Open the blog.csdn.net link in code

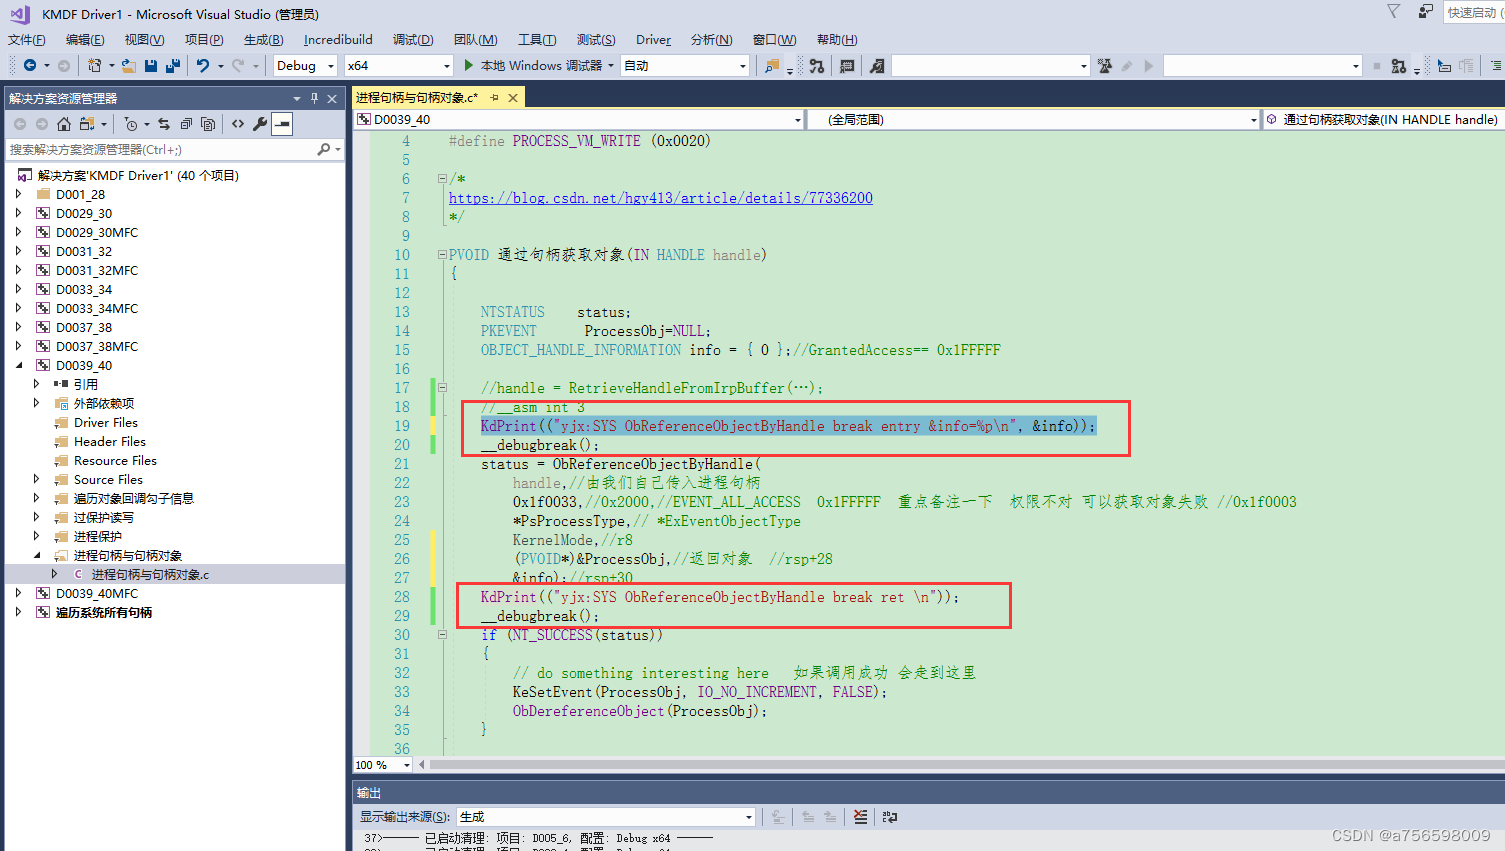pyautogui.click(x=661, y=198)
